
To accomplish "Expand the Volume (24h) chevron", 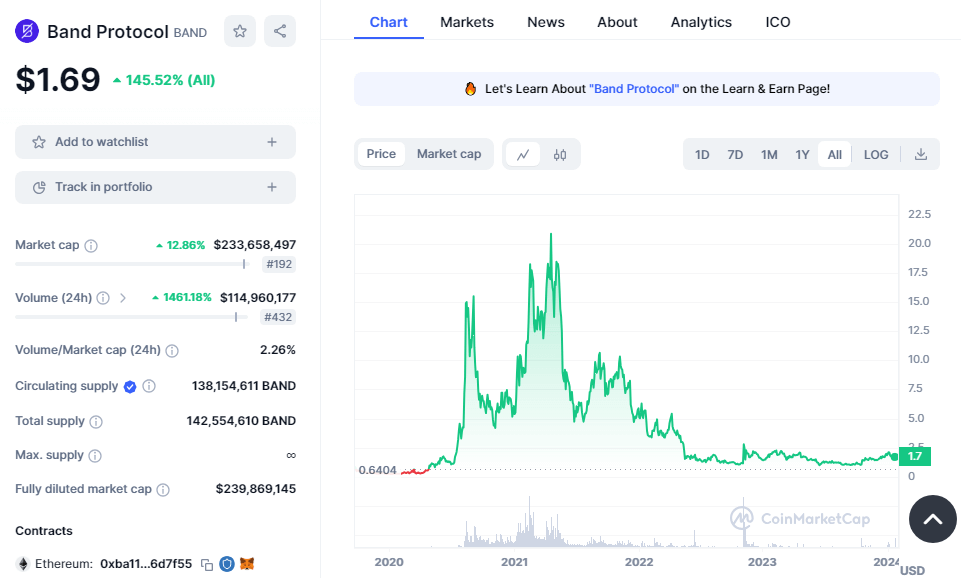I will pos(123,297).
